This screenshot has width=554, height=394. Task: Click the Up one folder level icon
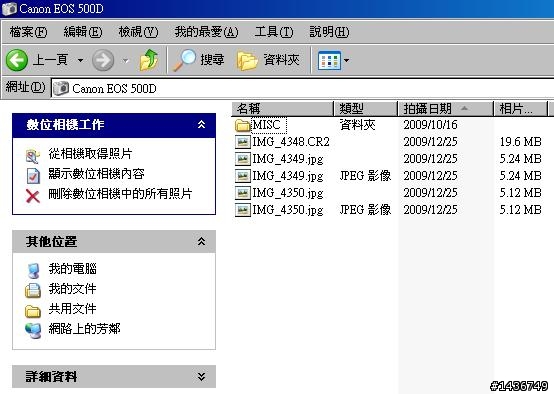149,60
